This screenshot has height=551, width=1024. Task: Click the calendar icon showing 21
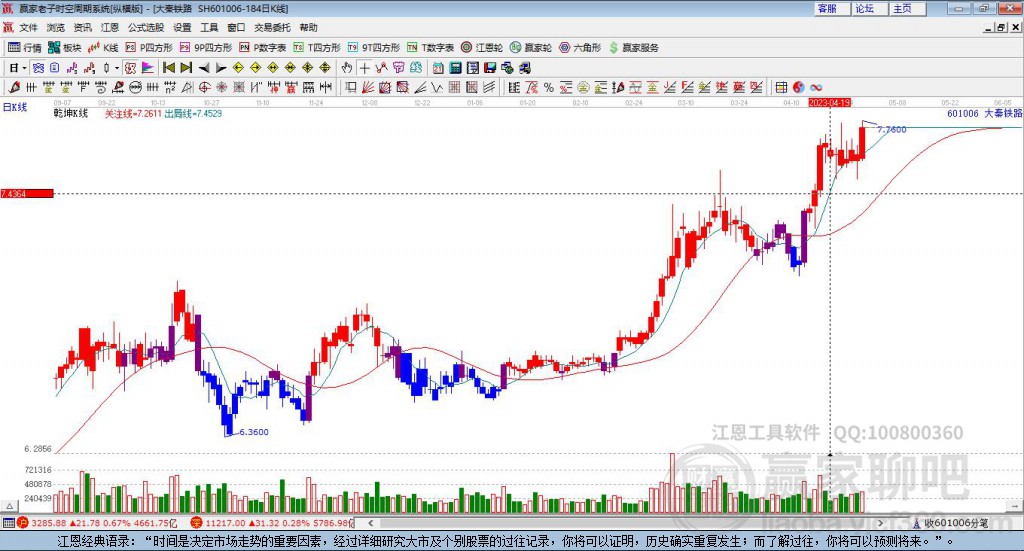(x=438, y=68)
